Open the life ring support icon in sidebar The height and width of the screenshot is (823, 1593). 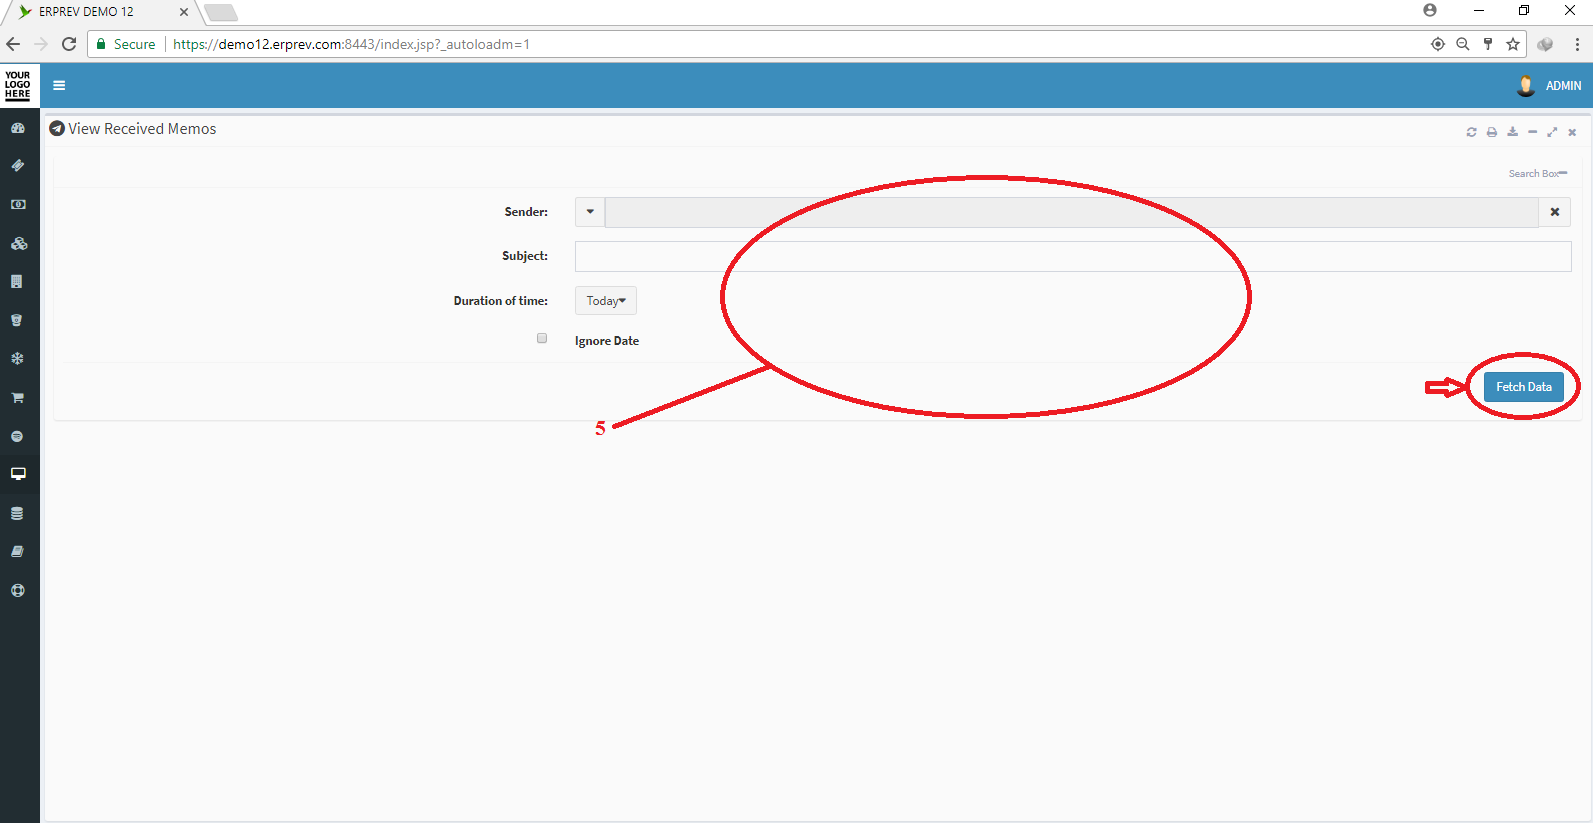click(x=17, y=590)
